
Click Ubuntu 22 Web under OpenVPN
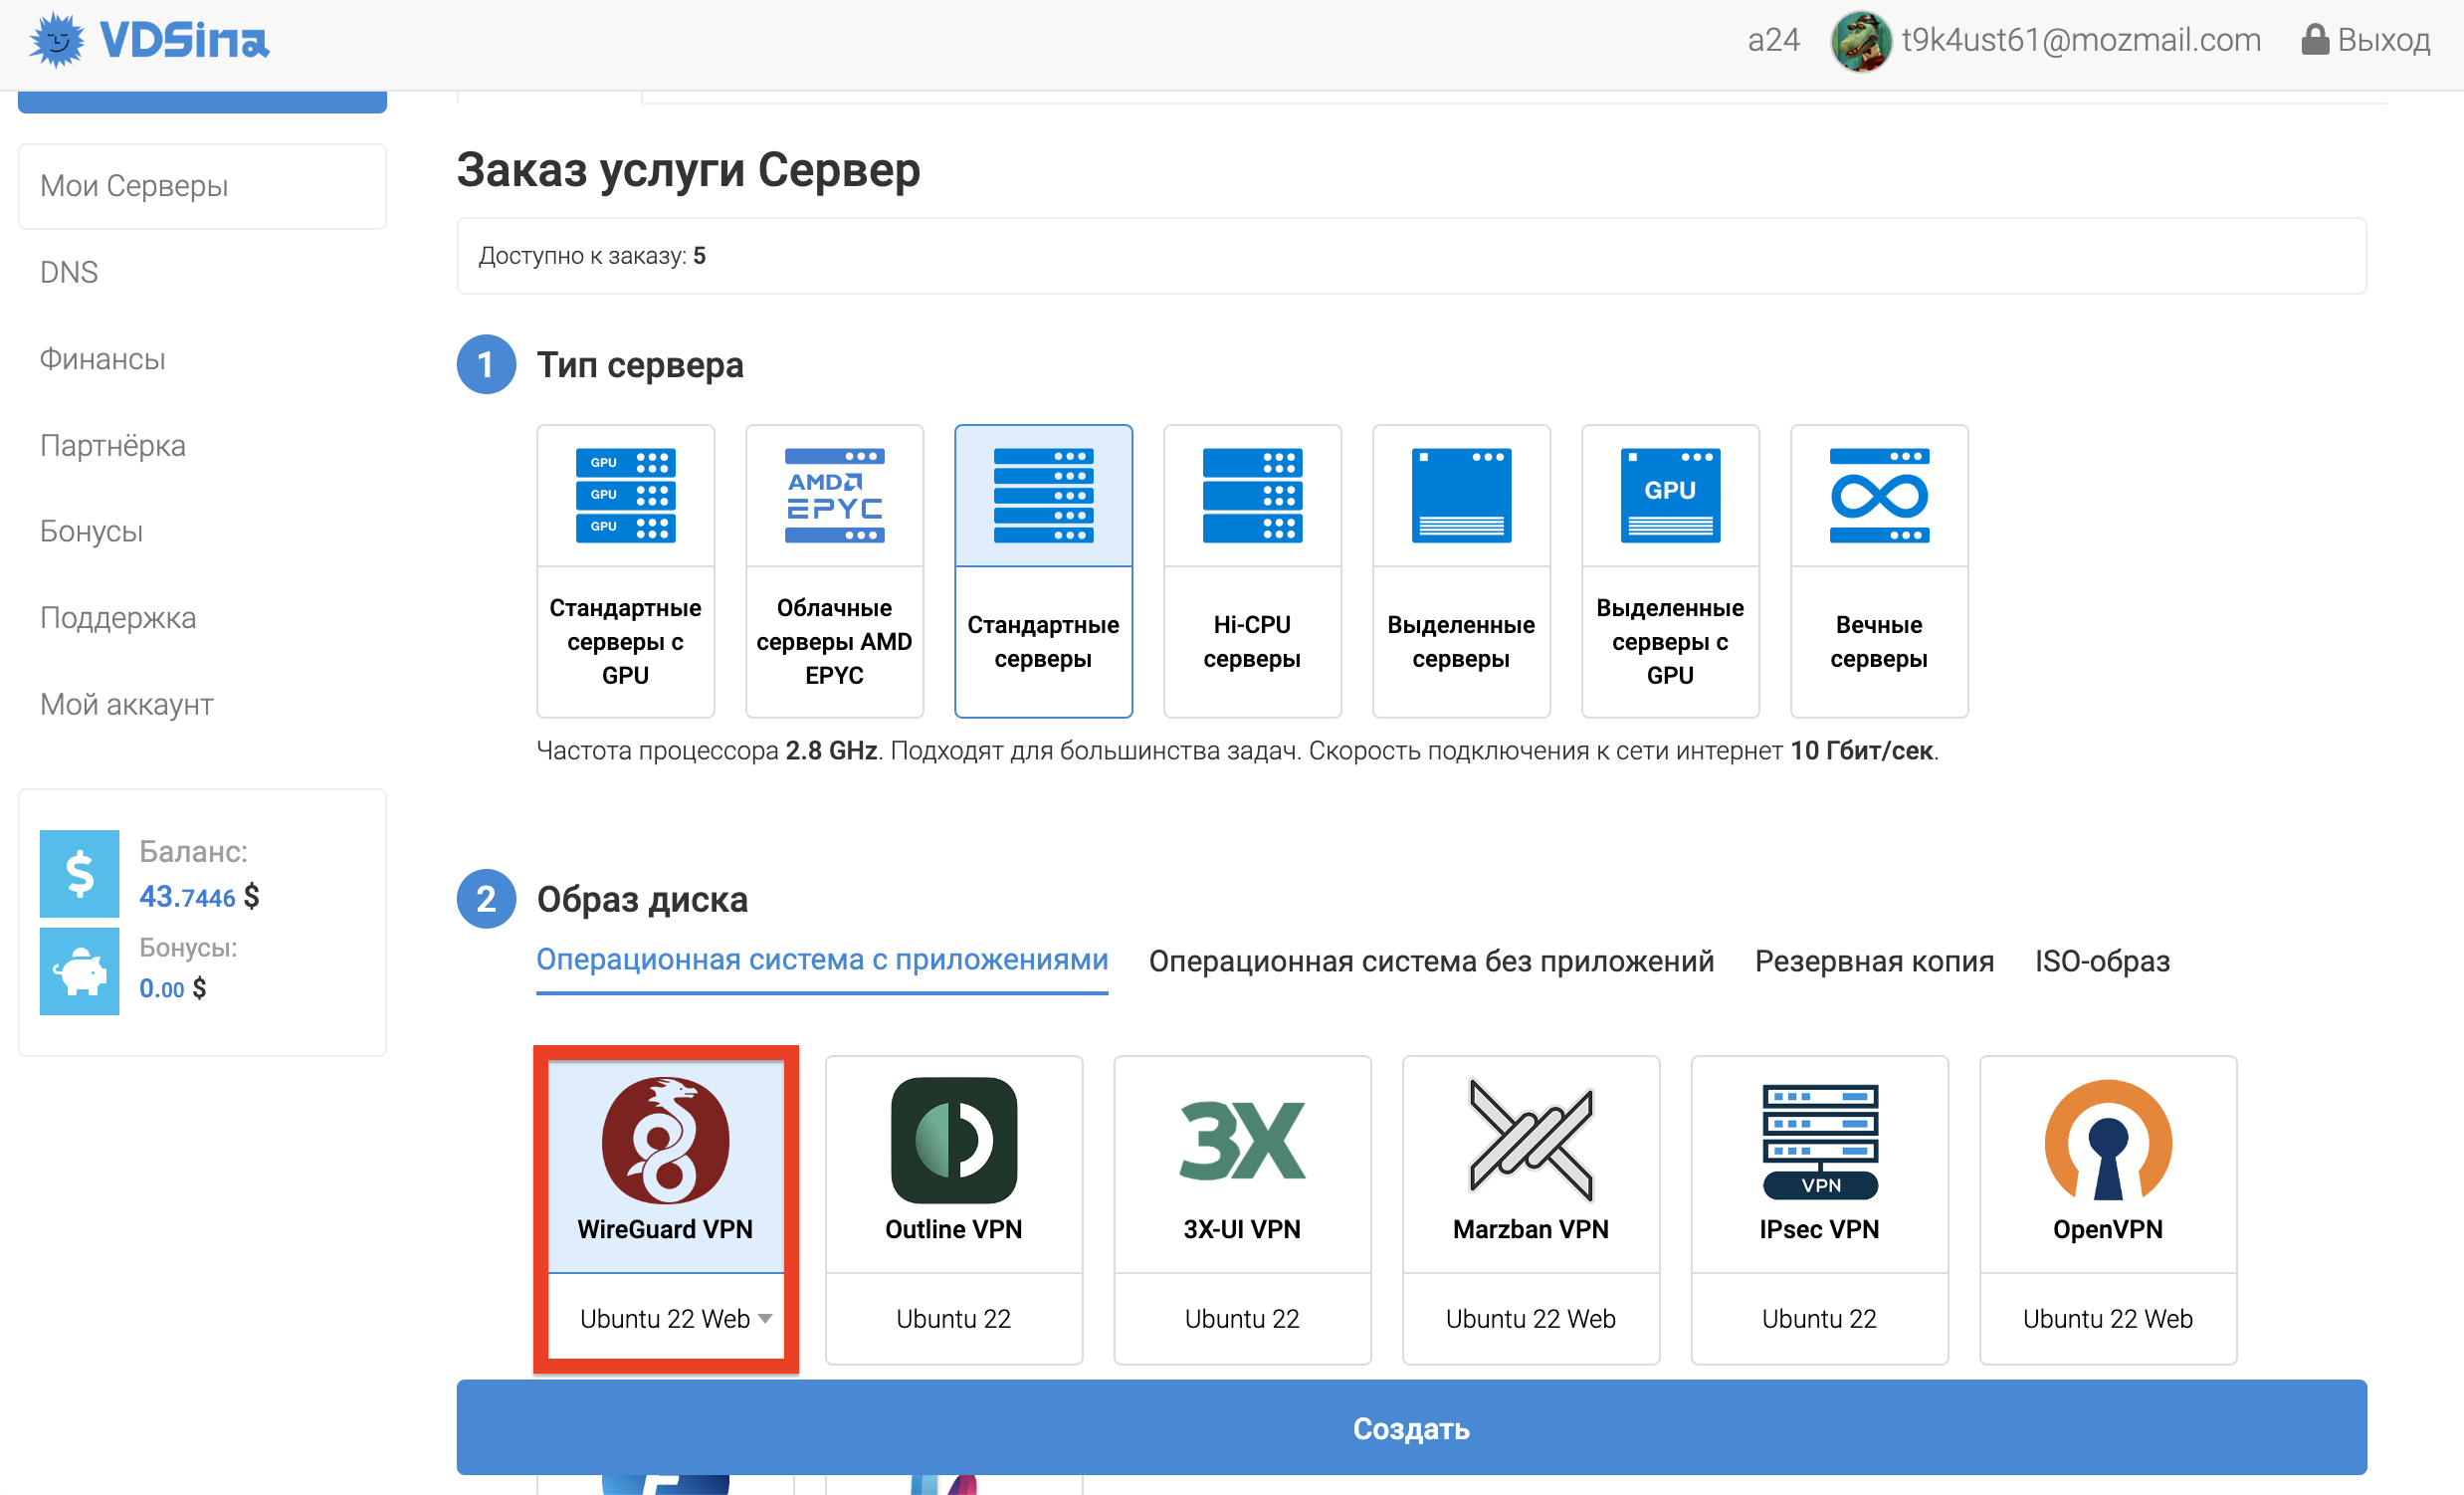click(2108, 1318)
